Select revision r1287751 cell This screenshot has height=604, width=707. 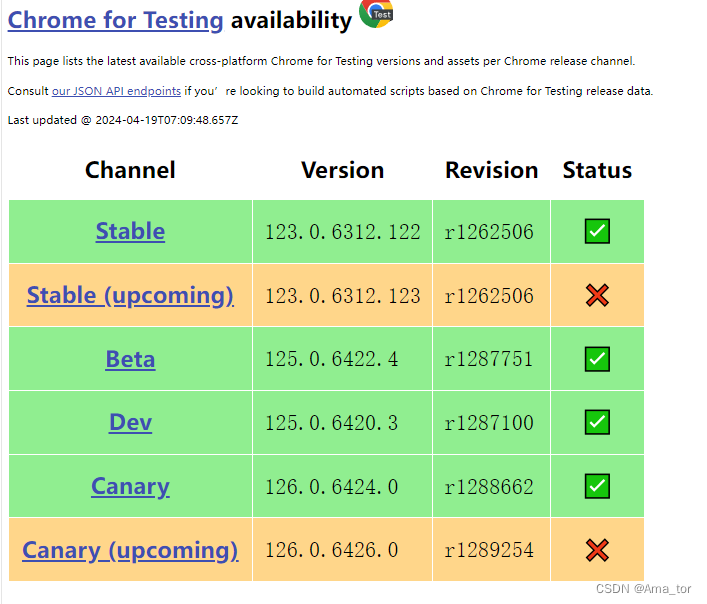coord(491,359)
